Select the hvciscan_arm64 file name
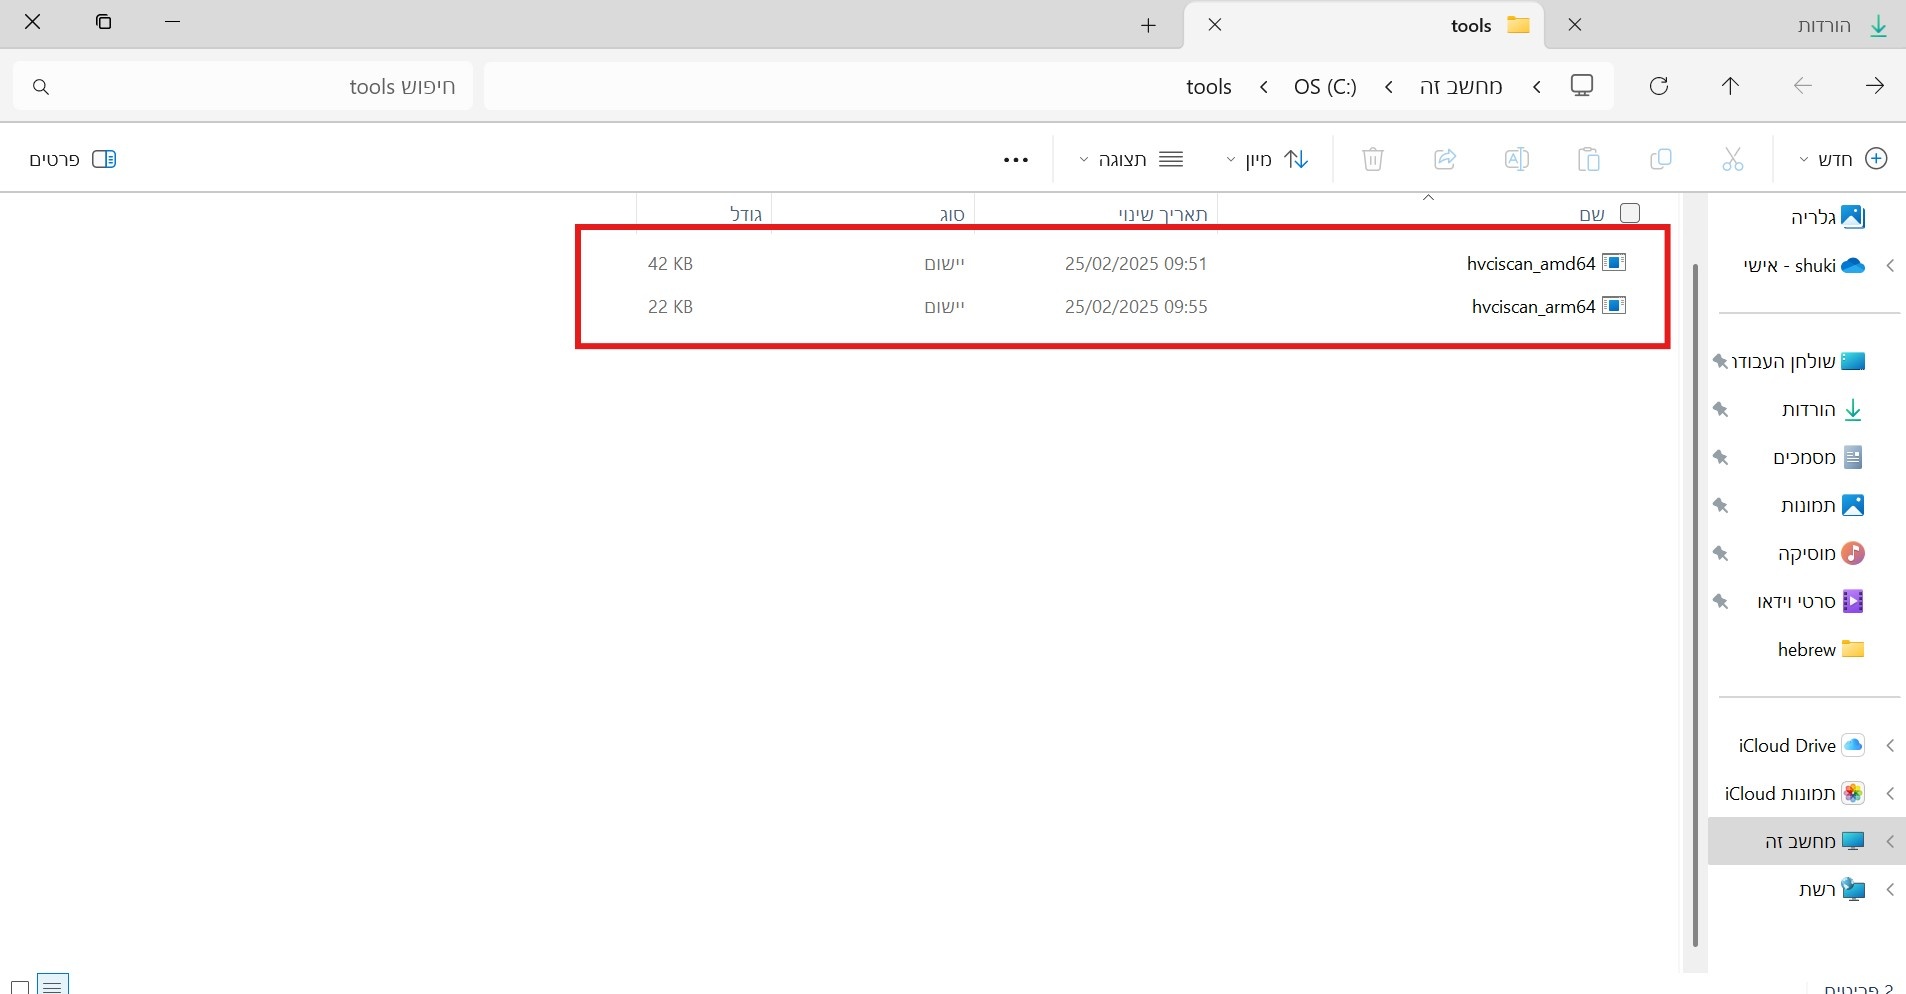Image resolution: width=1906 pixels, height=994 pixels. click(x=1533, y=307)
